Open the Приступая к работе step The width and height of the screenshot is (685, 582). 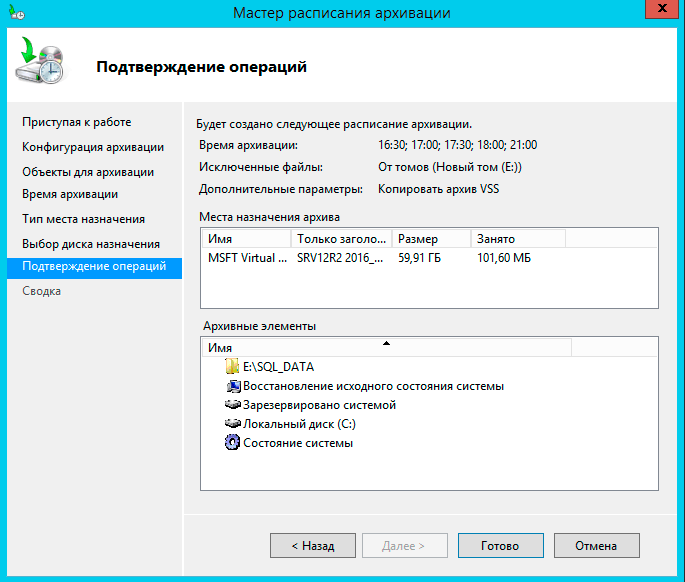click(x=76, y=122)
